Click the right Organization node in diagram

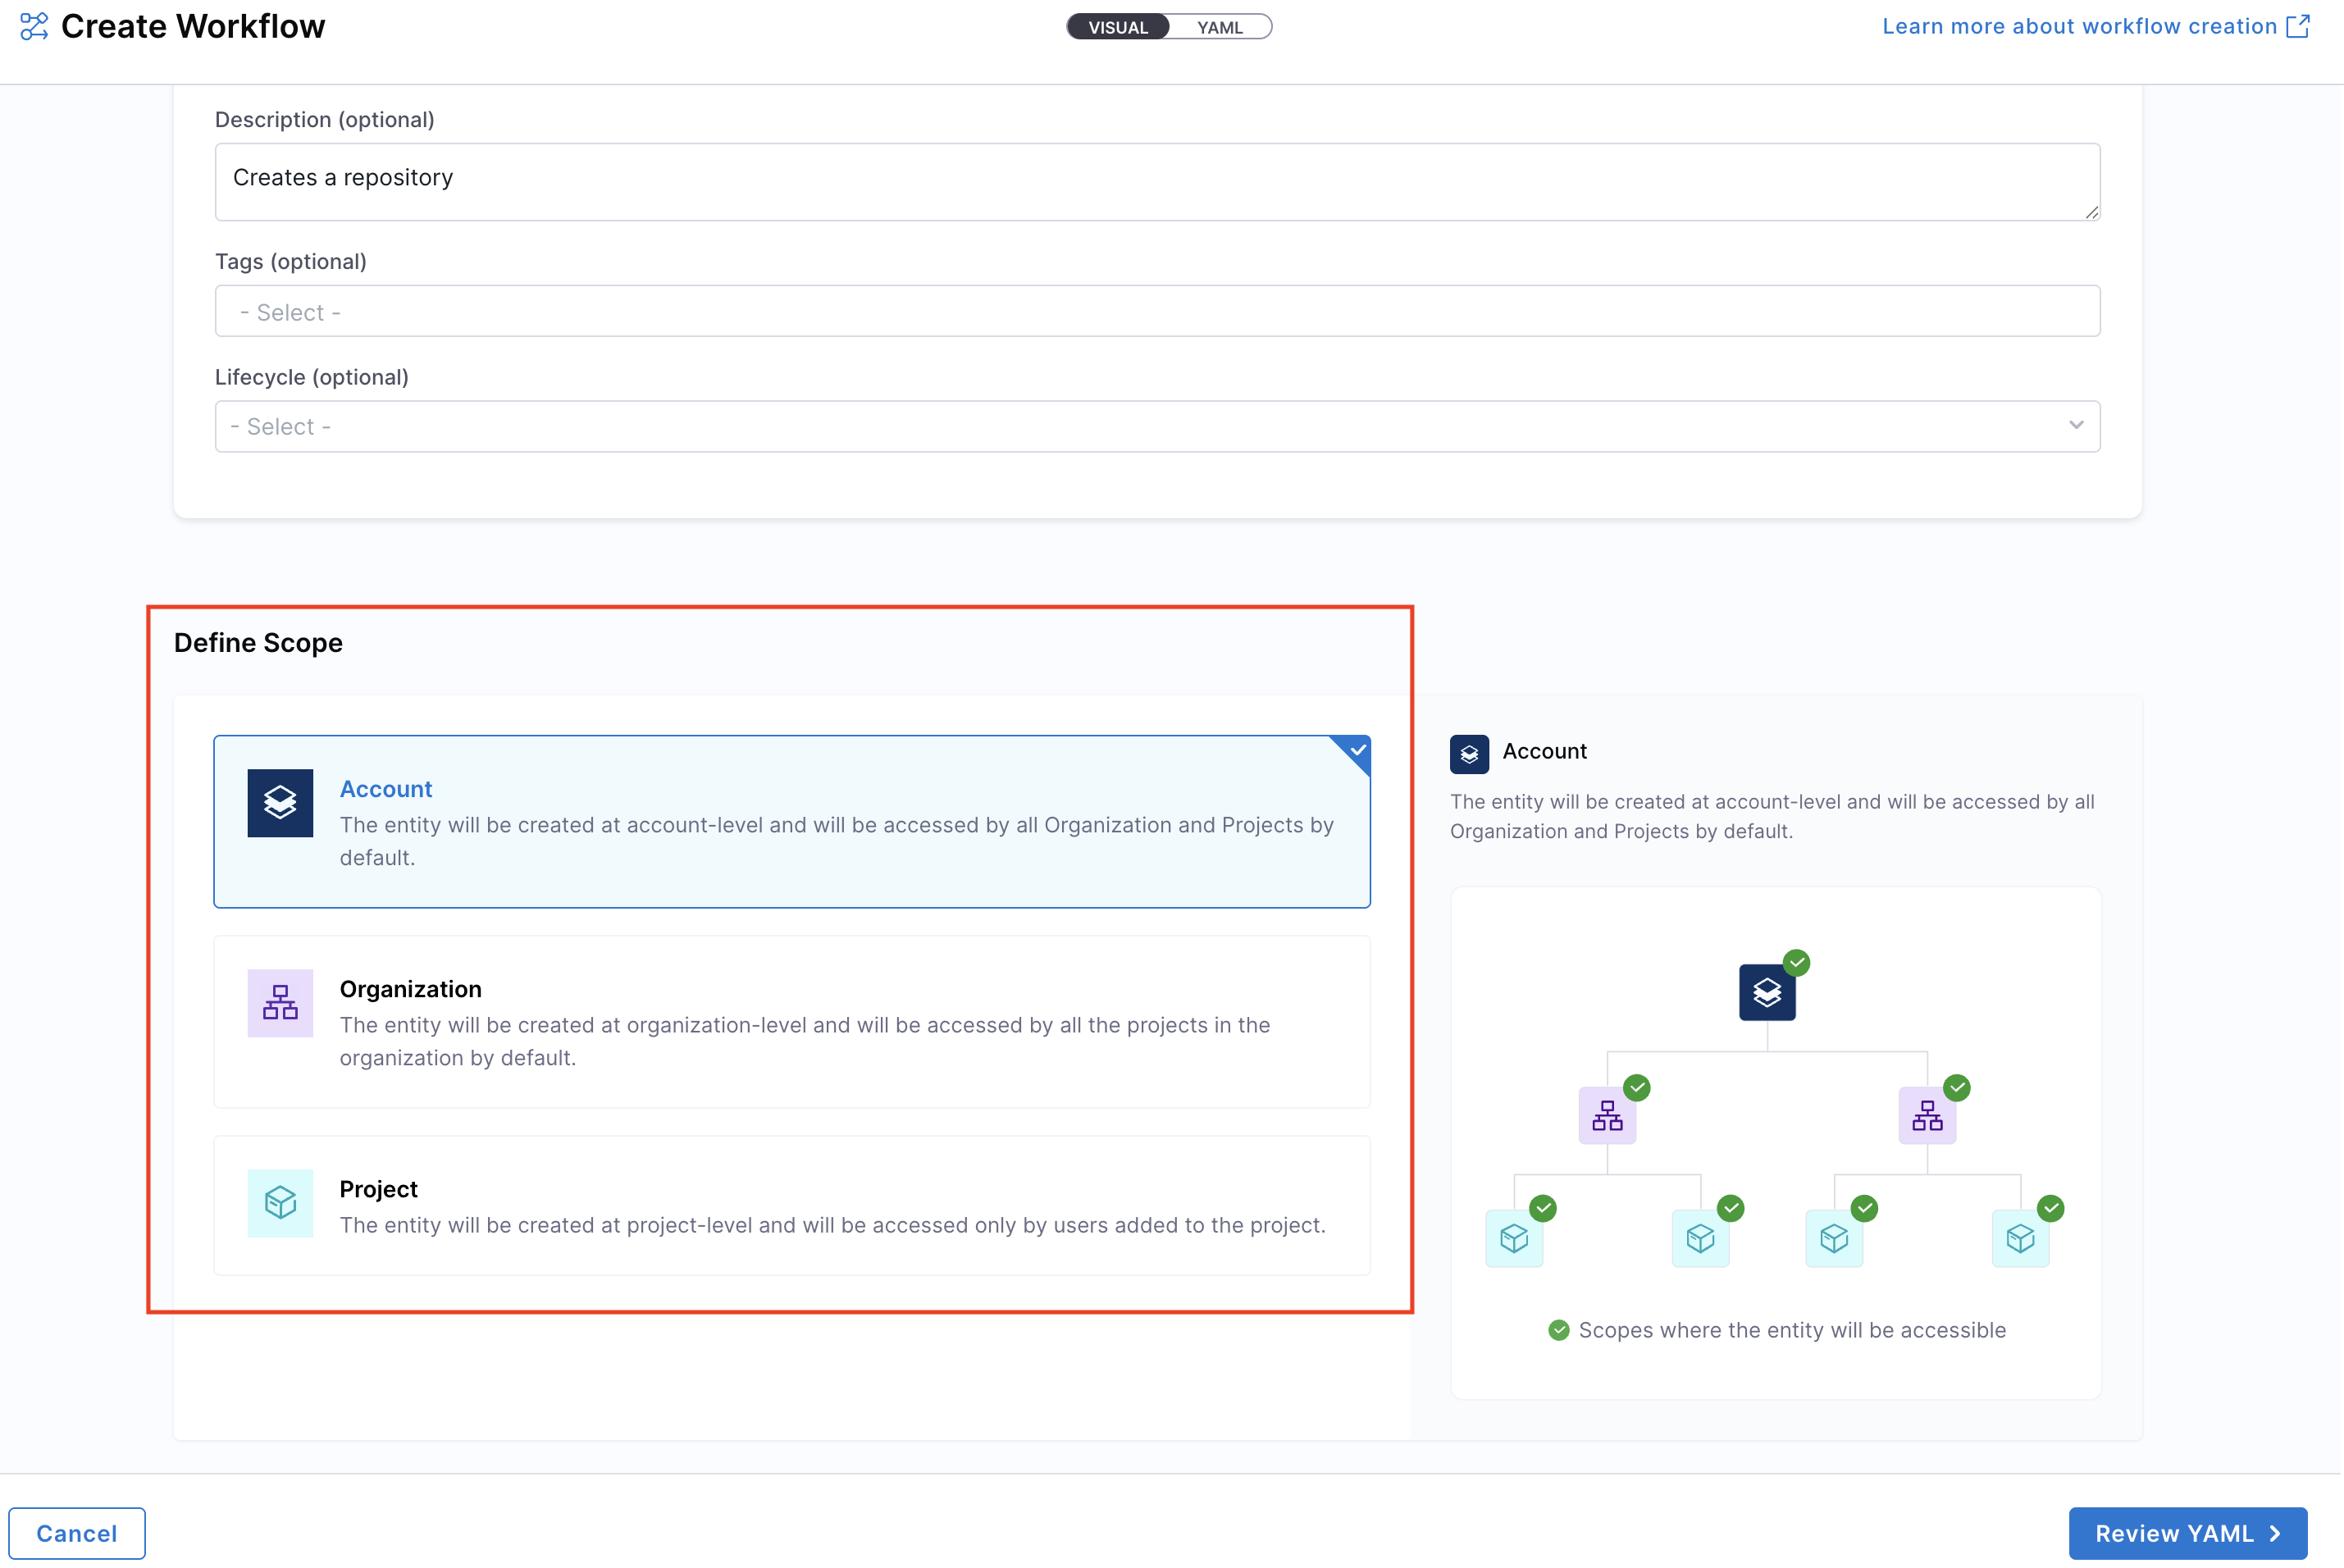[1926, 1115]
